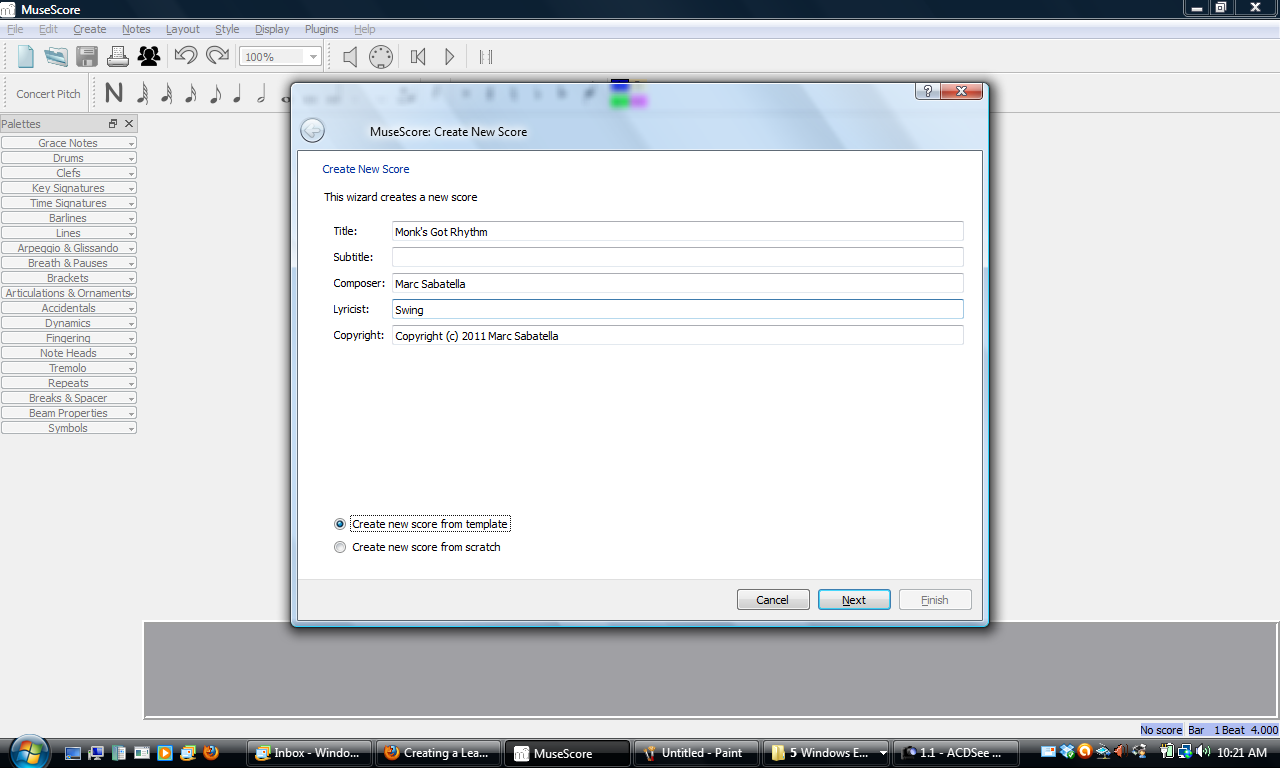Click the Copyright input field
Viewport: 1280px width, 768px height.
pyautogui.click(x=678, y=335)
